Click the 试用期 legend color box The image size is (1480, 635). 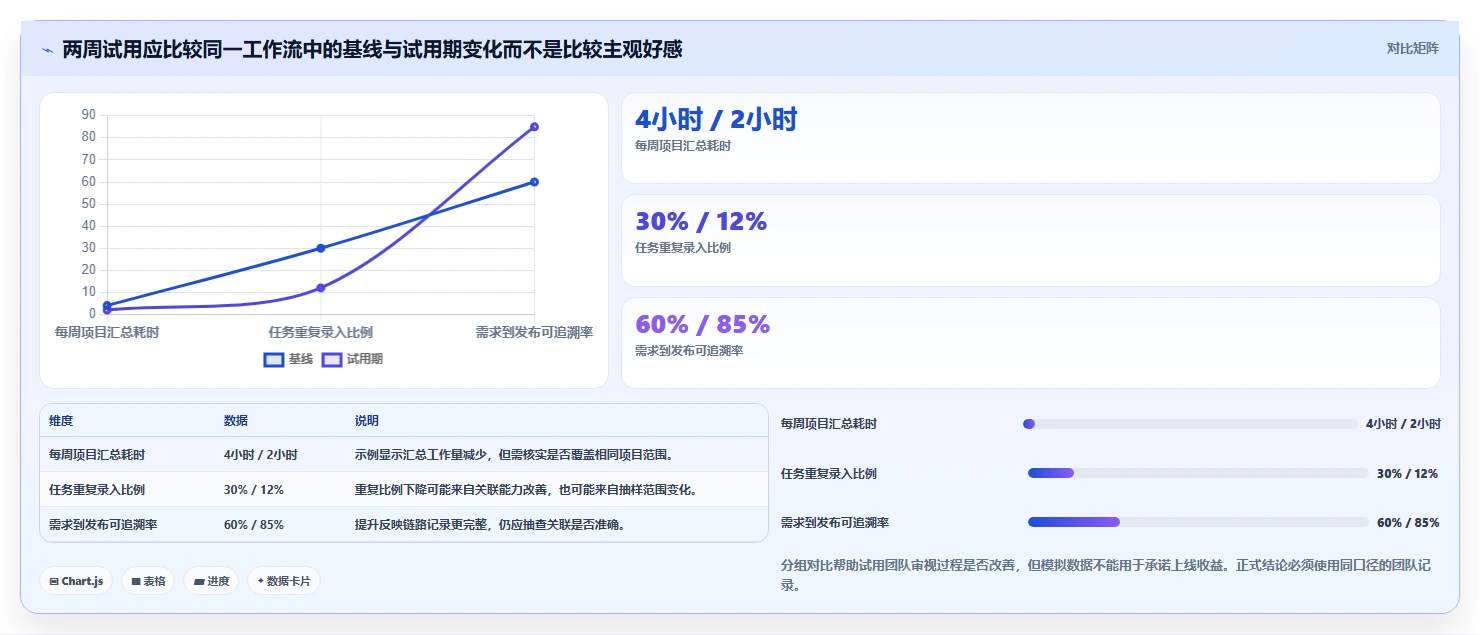click(332, 359)
